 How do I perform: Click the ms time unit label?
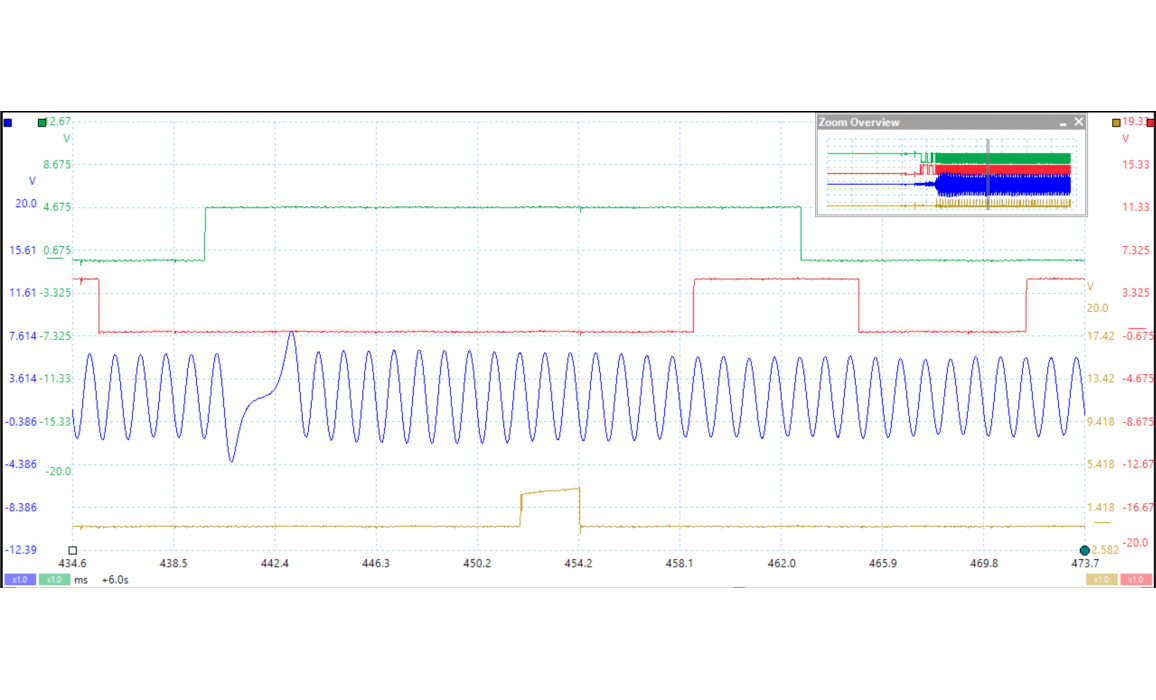click(81, 580)
